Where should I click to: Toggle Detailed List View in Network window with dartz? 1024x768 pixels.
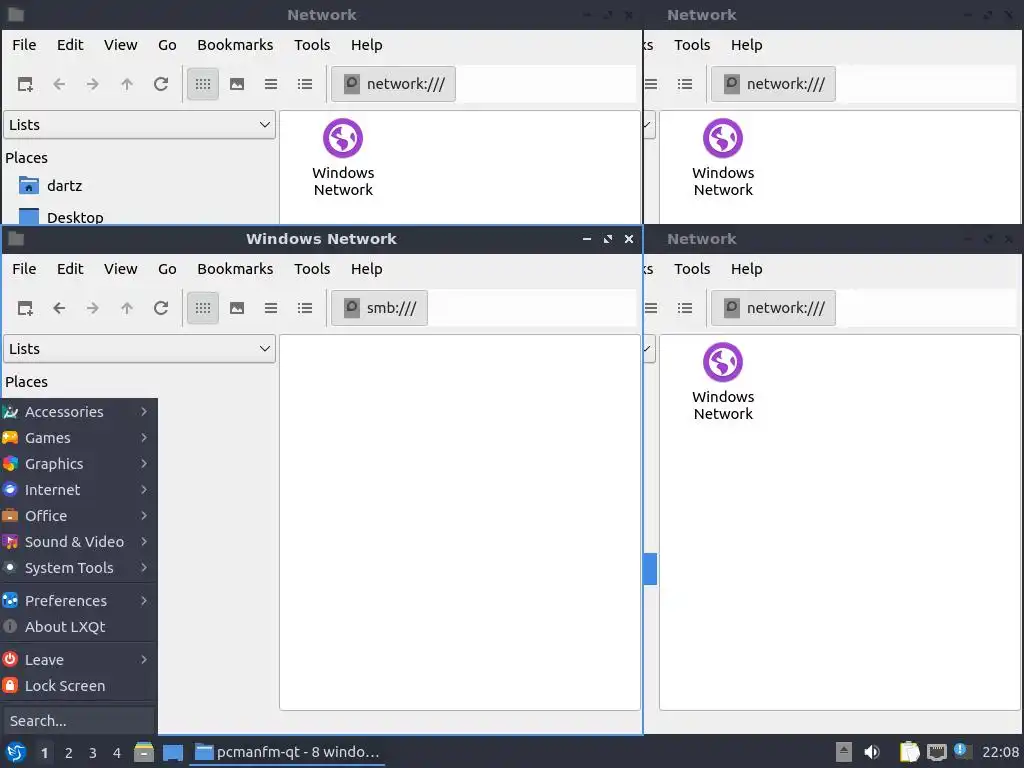click(305, 84)
